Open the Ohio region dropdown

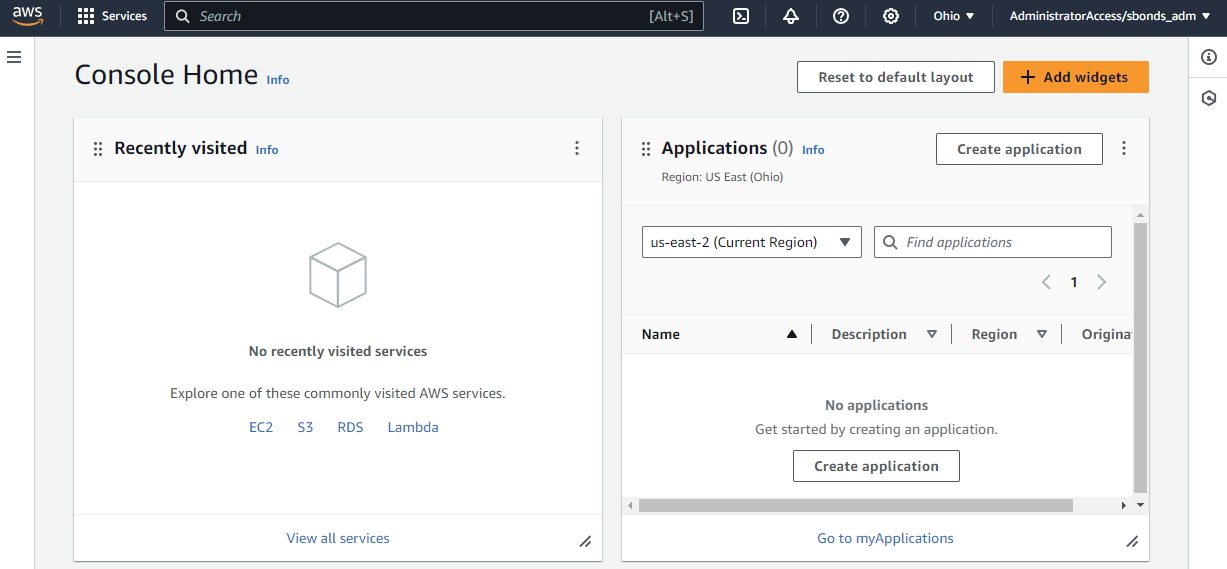click(x=954, y=16)
